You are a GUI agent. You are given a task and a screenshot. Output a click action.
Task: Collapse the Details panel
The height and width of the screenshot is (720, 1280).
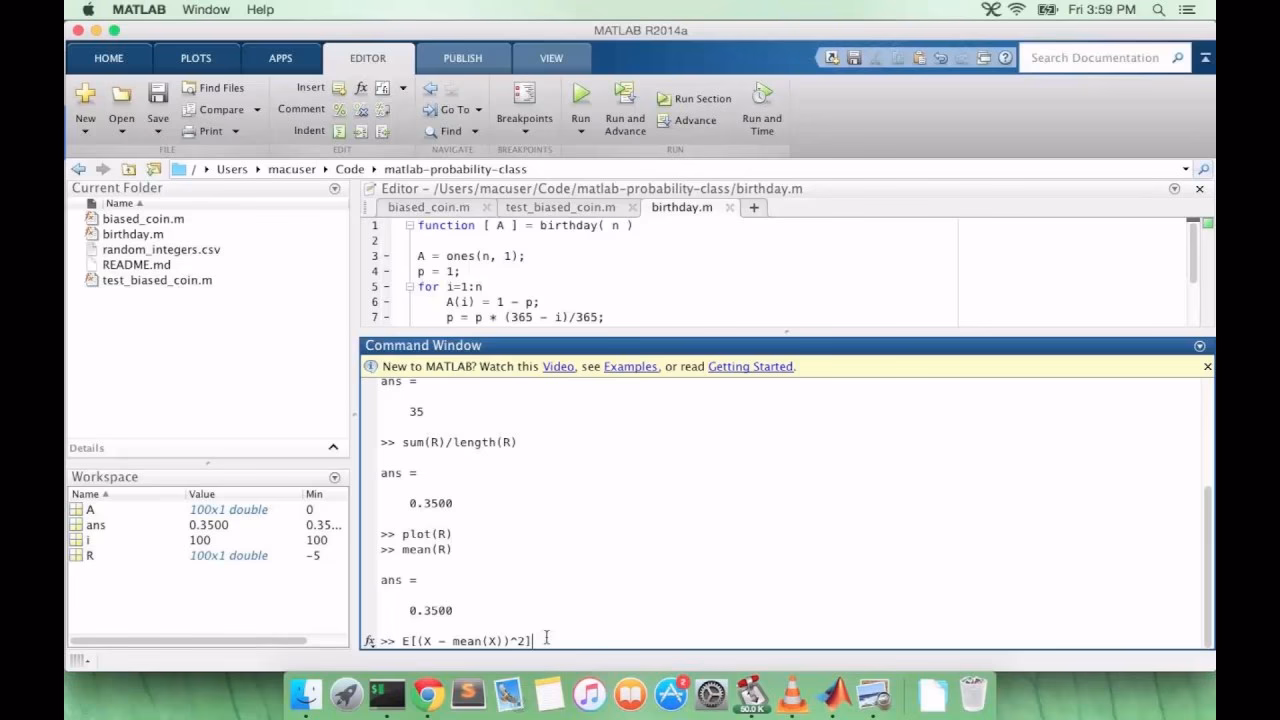[334, 447]
